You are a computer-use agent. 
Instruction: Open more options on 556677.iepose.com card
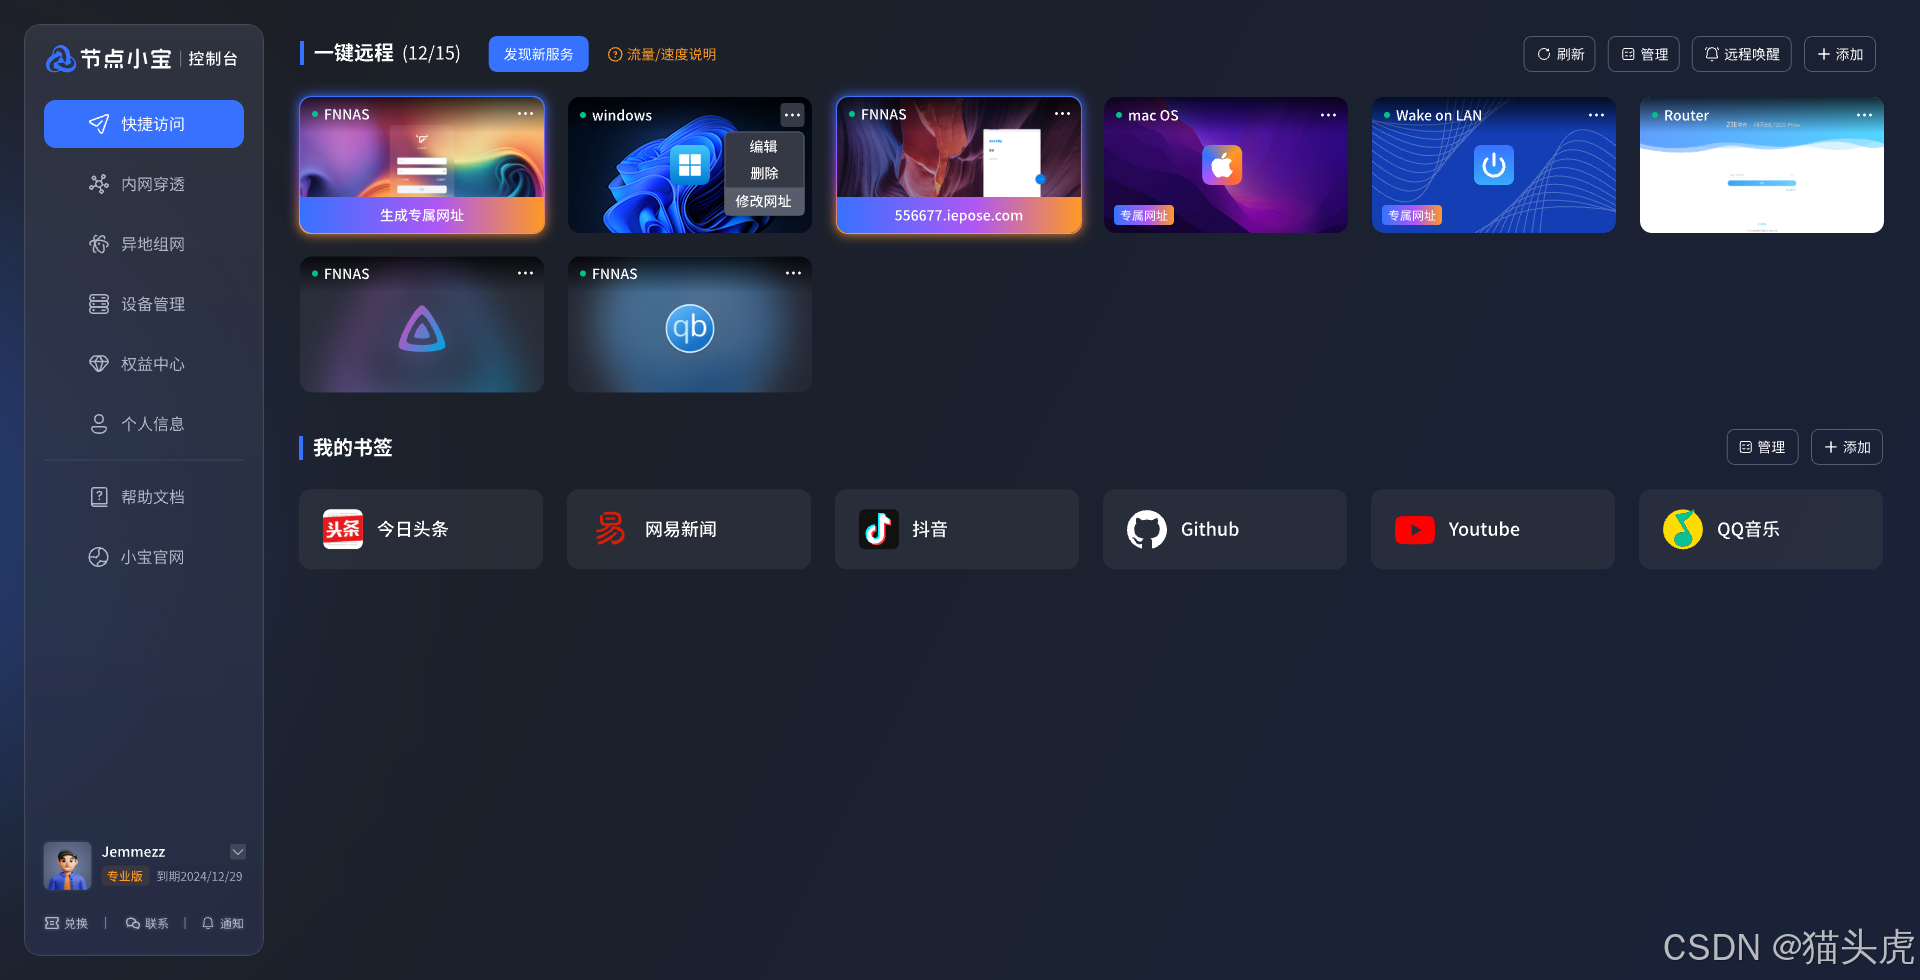tap(1062, 114)
